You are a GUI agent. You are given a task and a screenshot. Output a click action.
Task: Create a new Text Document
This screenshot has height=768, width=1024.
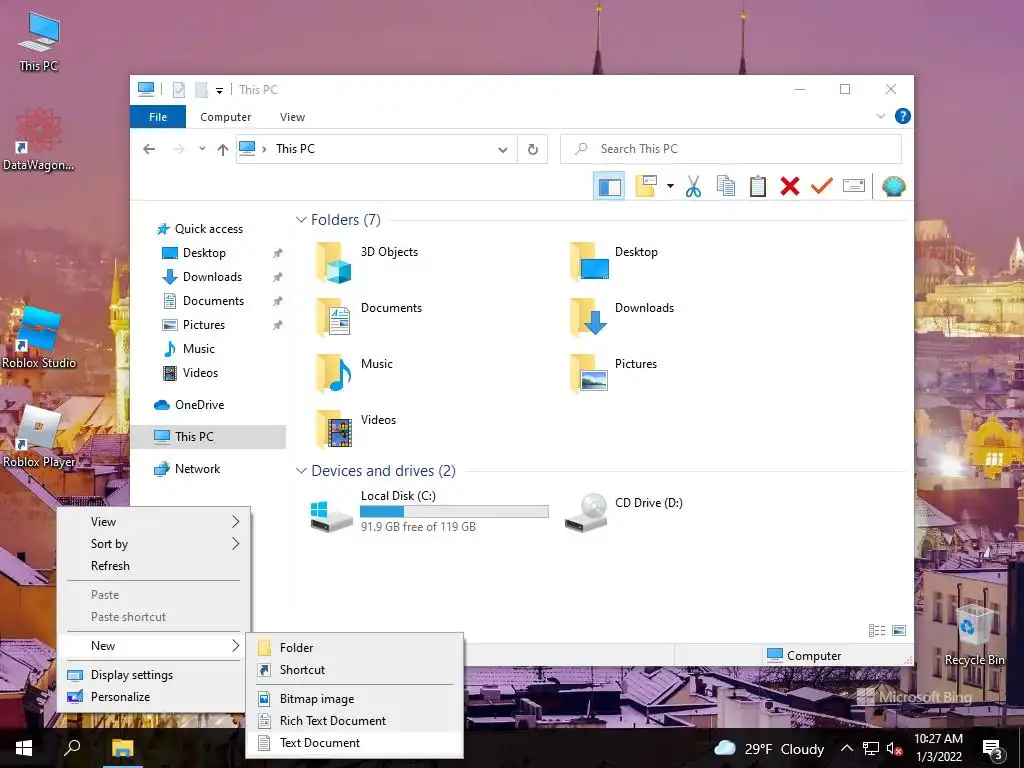tap(355, 743)
